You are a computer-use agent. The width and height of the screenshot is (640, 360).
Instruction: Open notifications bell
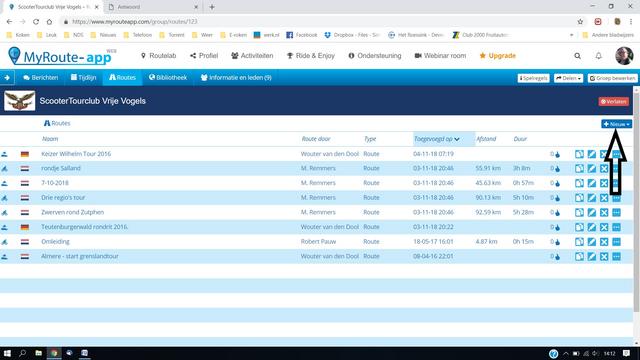(x=598, y=56)
